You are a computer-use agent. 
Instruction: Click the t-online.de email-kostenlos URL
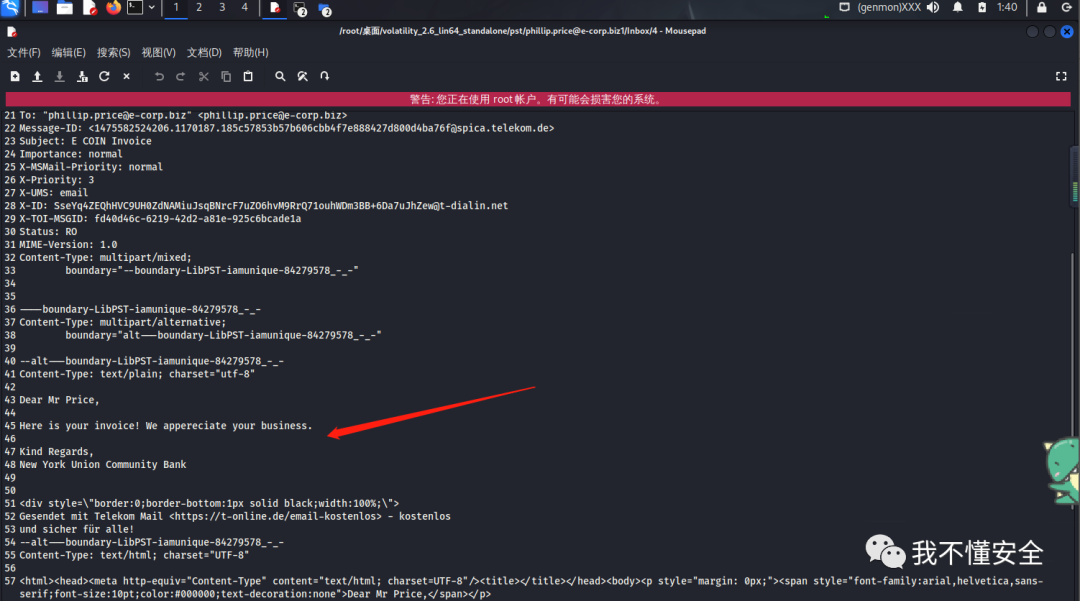[275, 516]
